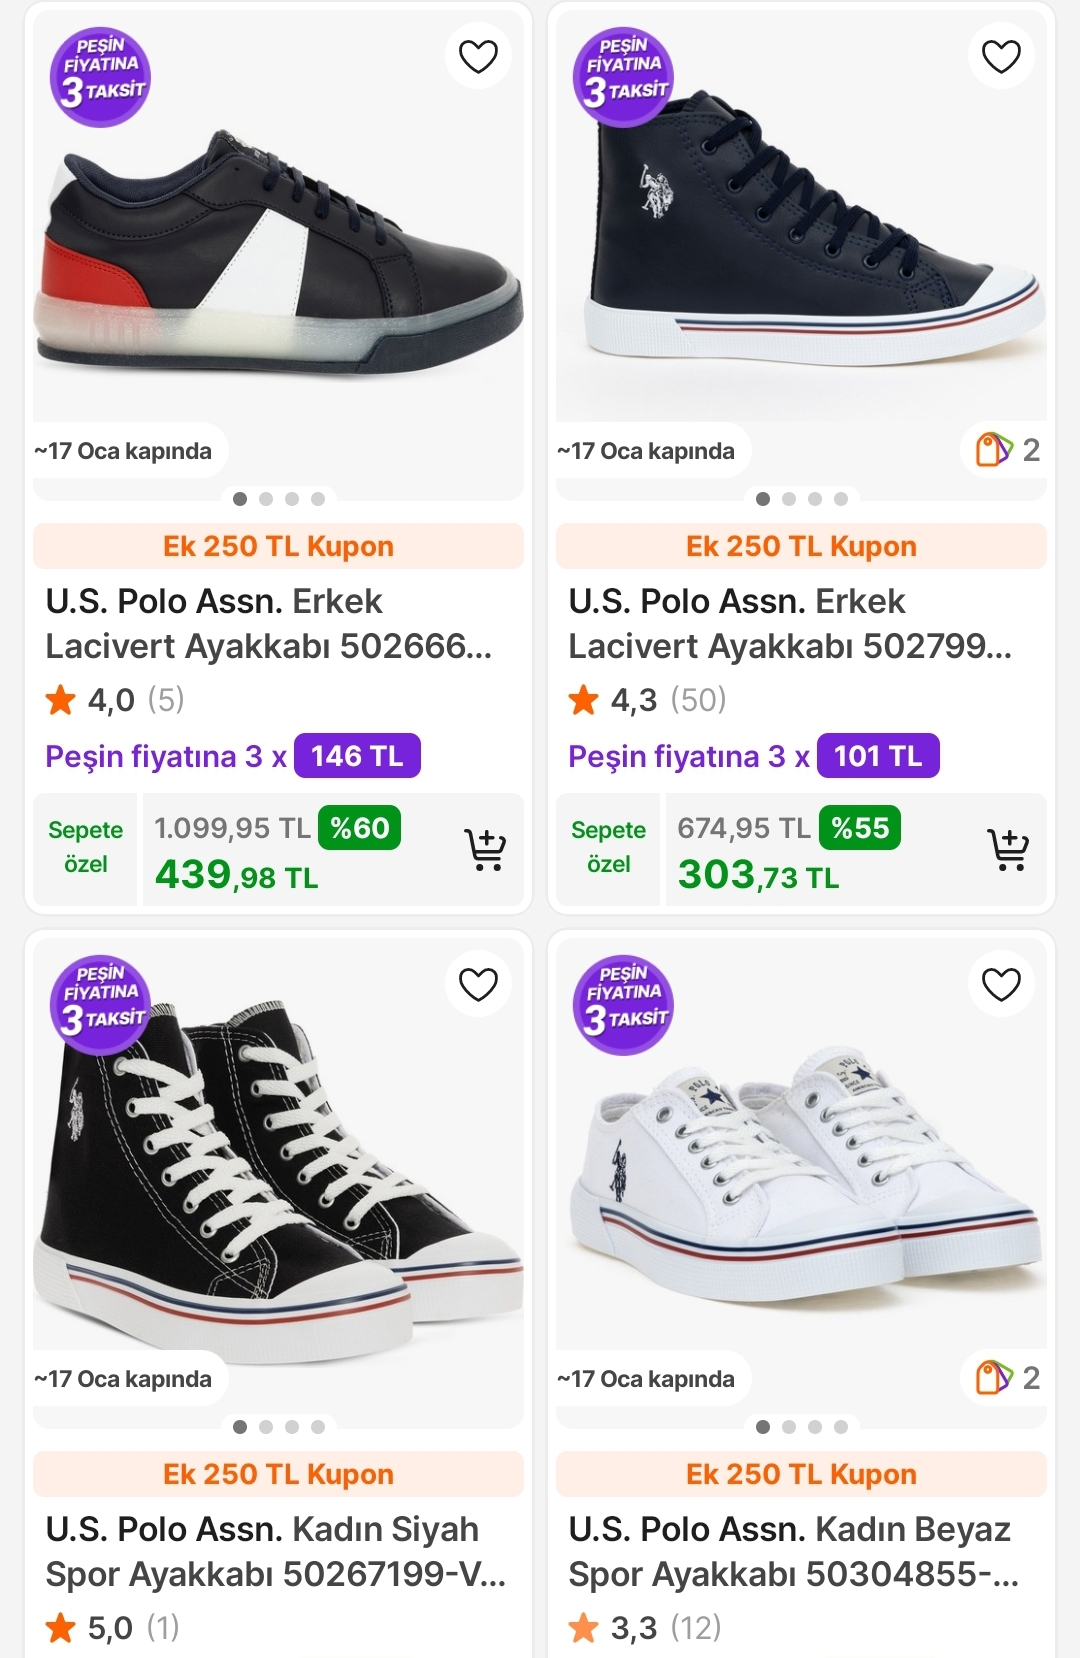Tap the Ek 250 TL Kupon banner on black high-top
Screen dimensions: 1080x1658
278,1474
